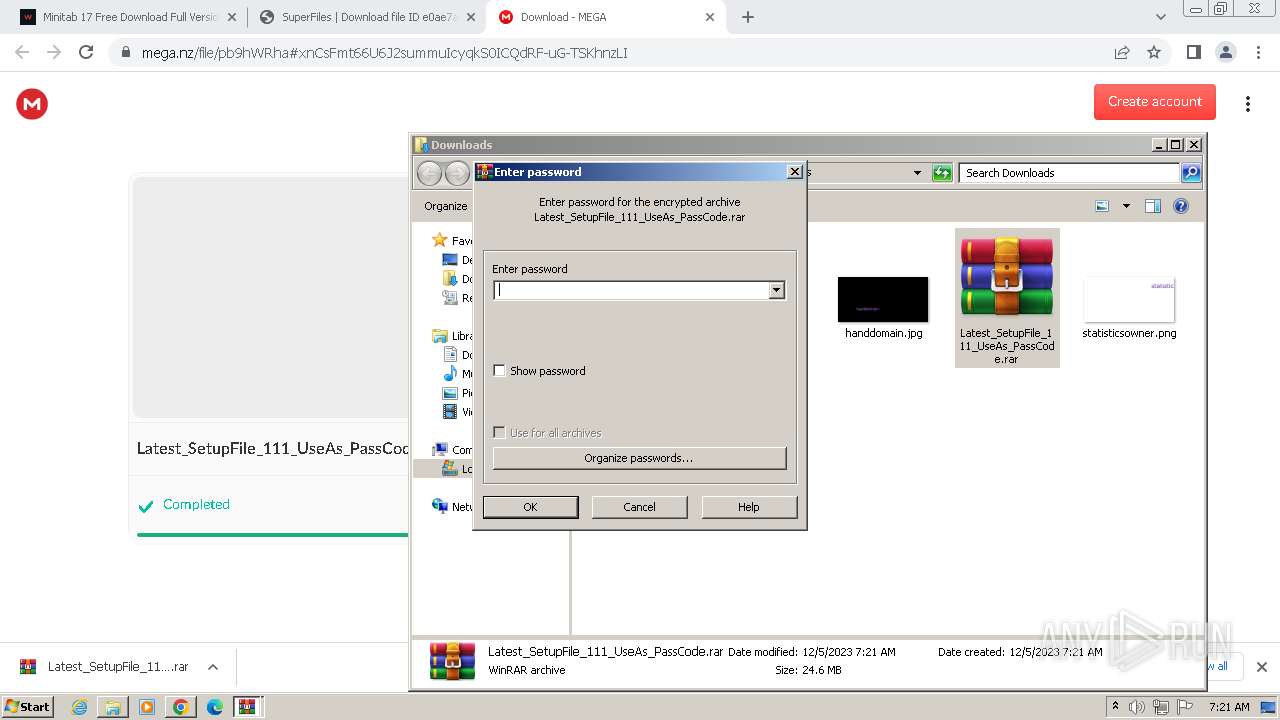Switch to SuperFiles Download file tab
Image resolution: width=1280 pixels, height=720 pixels.
(366, 17)
